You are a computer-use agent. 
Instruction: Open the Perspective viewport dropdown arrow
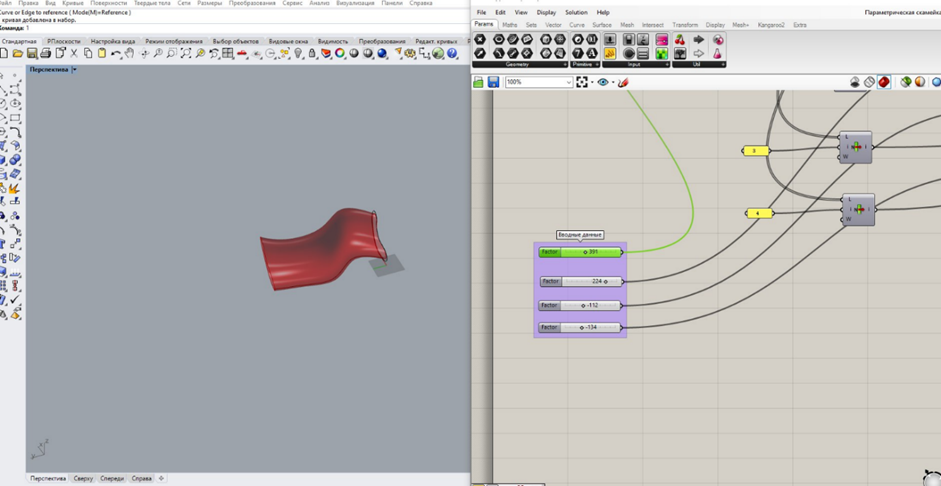point(74,70)
